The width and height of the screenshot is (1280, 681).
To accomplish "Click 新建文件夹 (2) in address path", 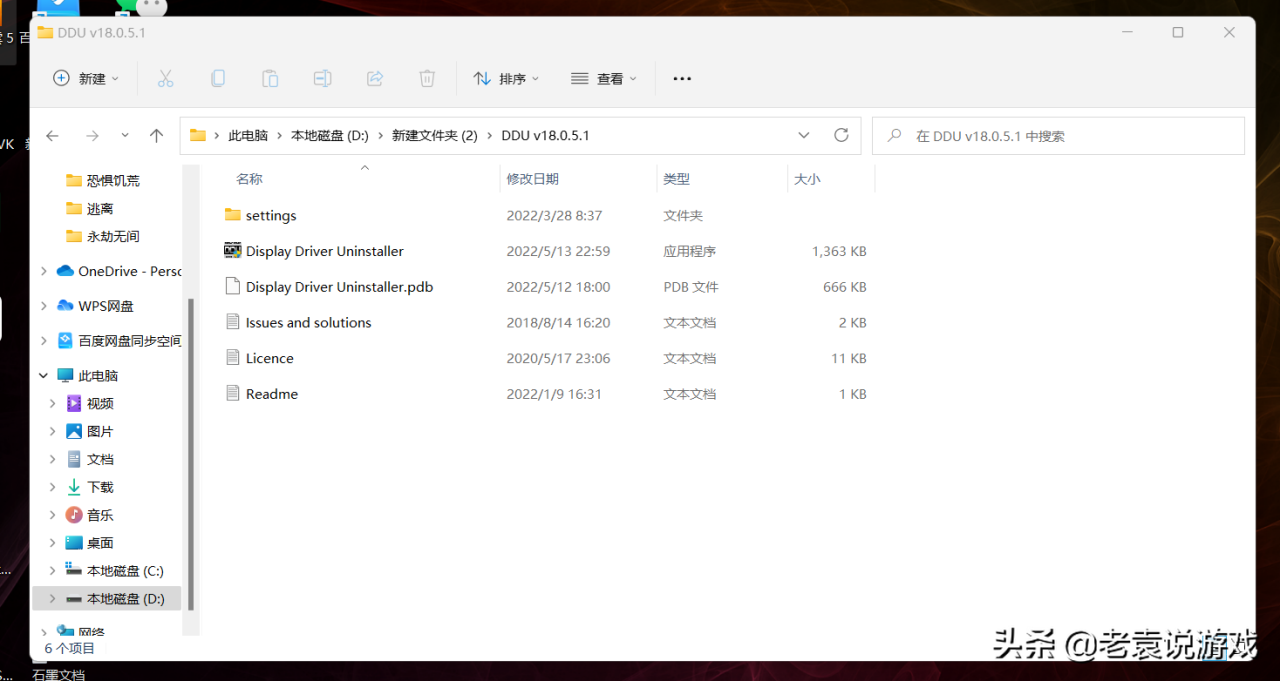I will pos(435,136).
